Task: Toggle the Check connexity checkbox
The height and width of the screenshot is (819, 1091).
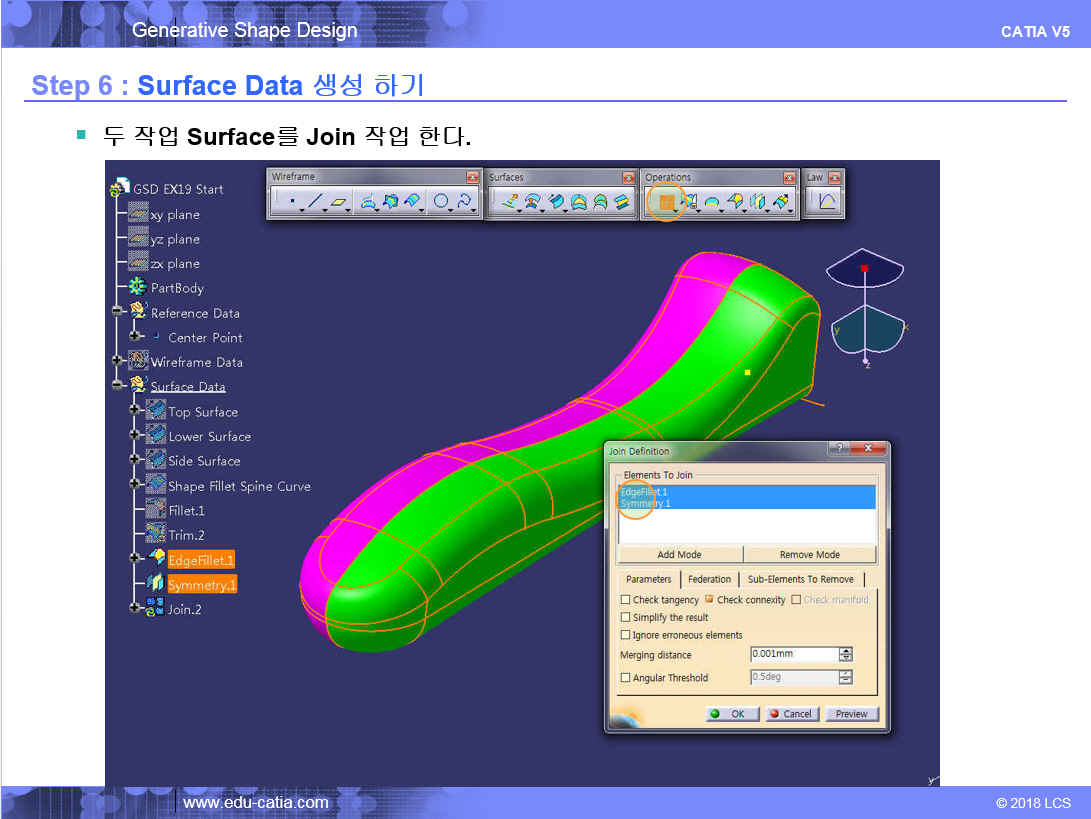Action: 710,600
